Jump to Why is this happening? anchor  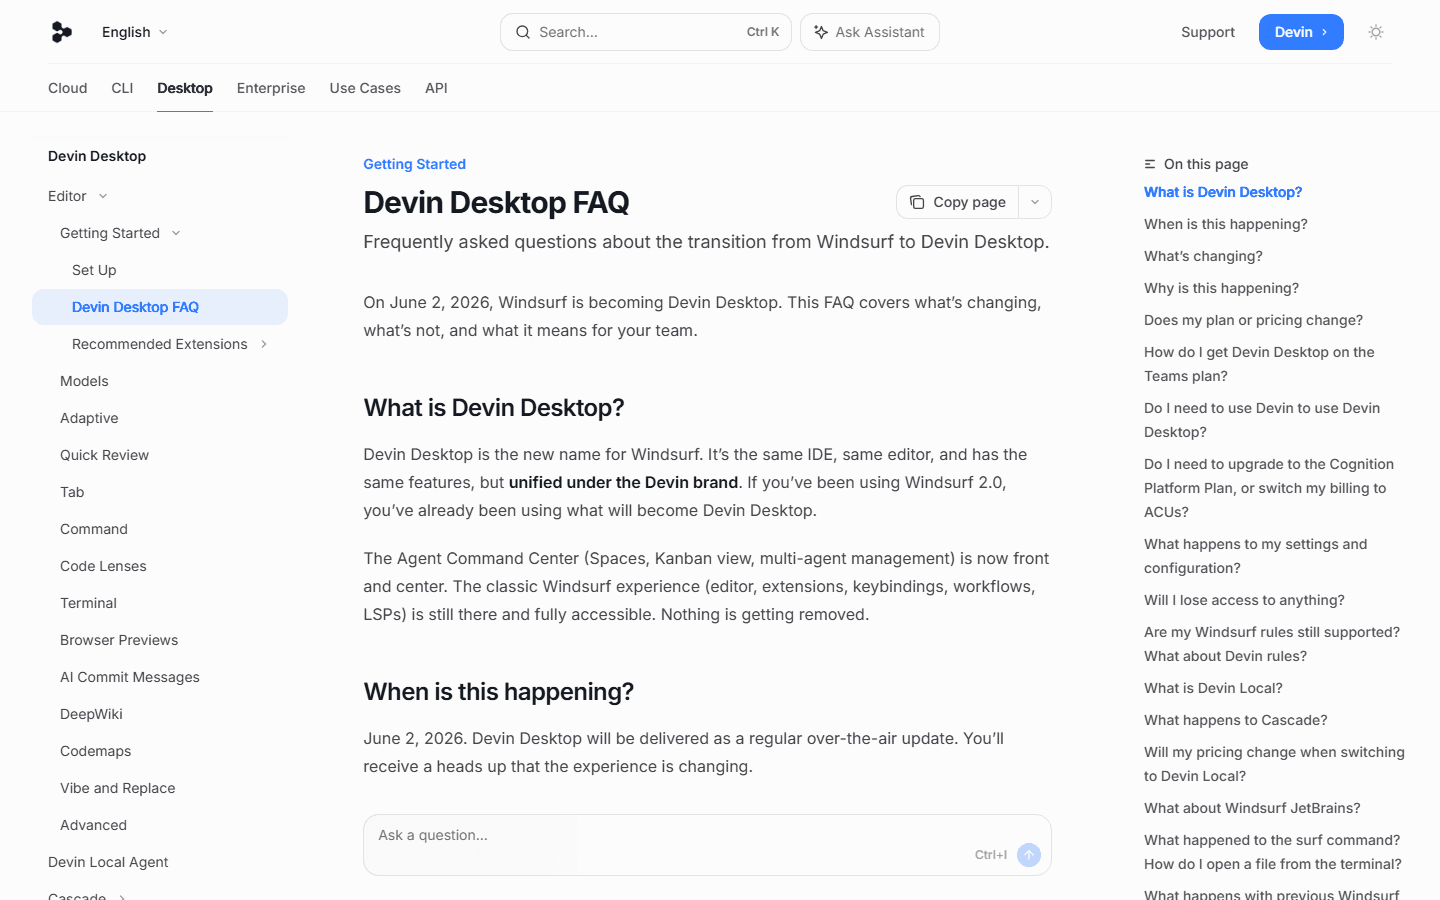point(1221,288)
